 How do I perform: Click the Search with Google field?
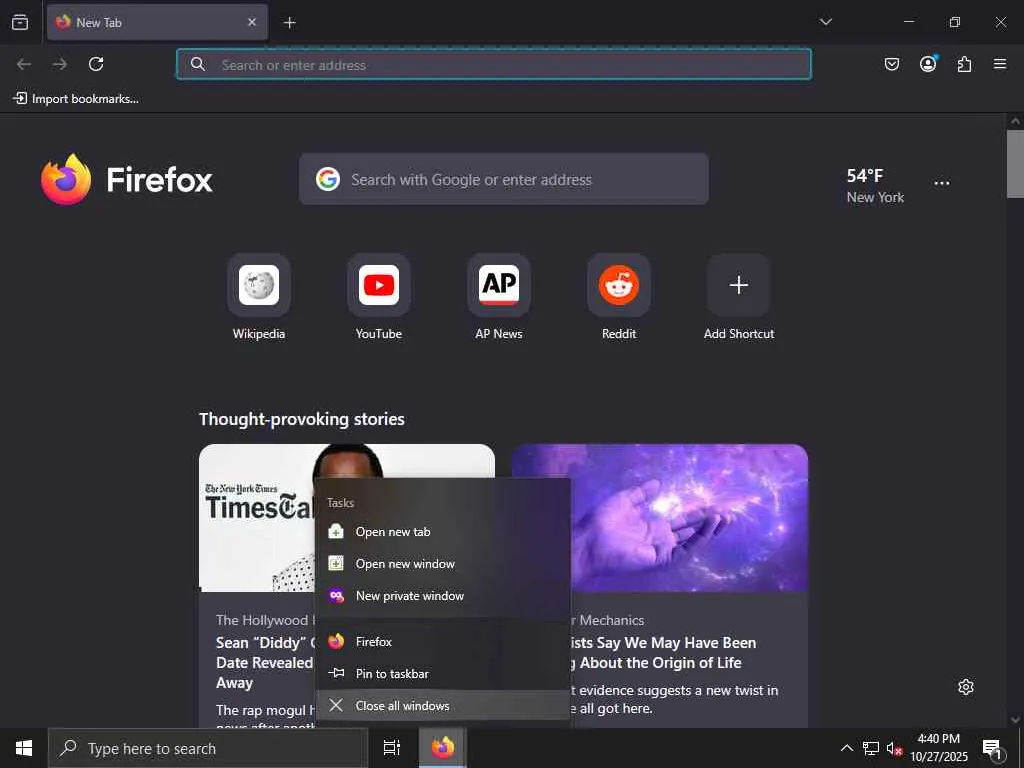click(x=504, y=179)
